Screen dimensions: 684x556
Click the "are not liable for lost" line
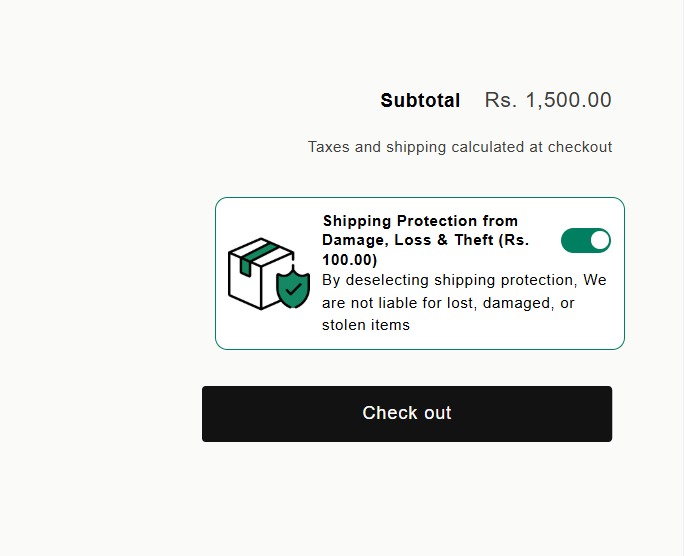pyautogui.click(x=448, y=303)
